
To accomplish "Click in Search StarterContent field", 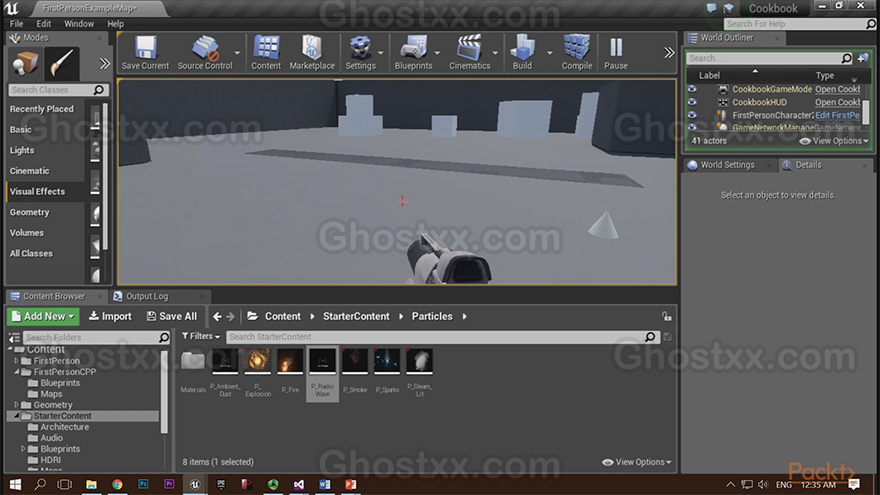I will tap(442, 337).
